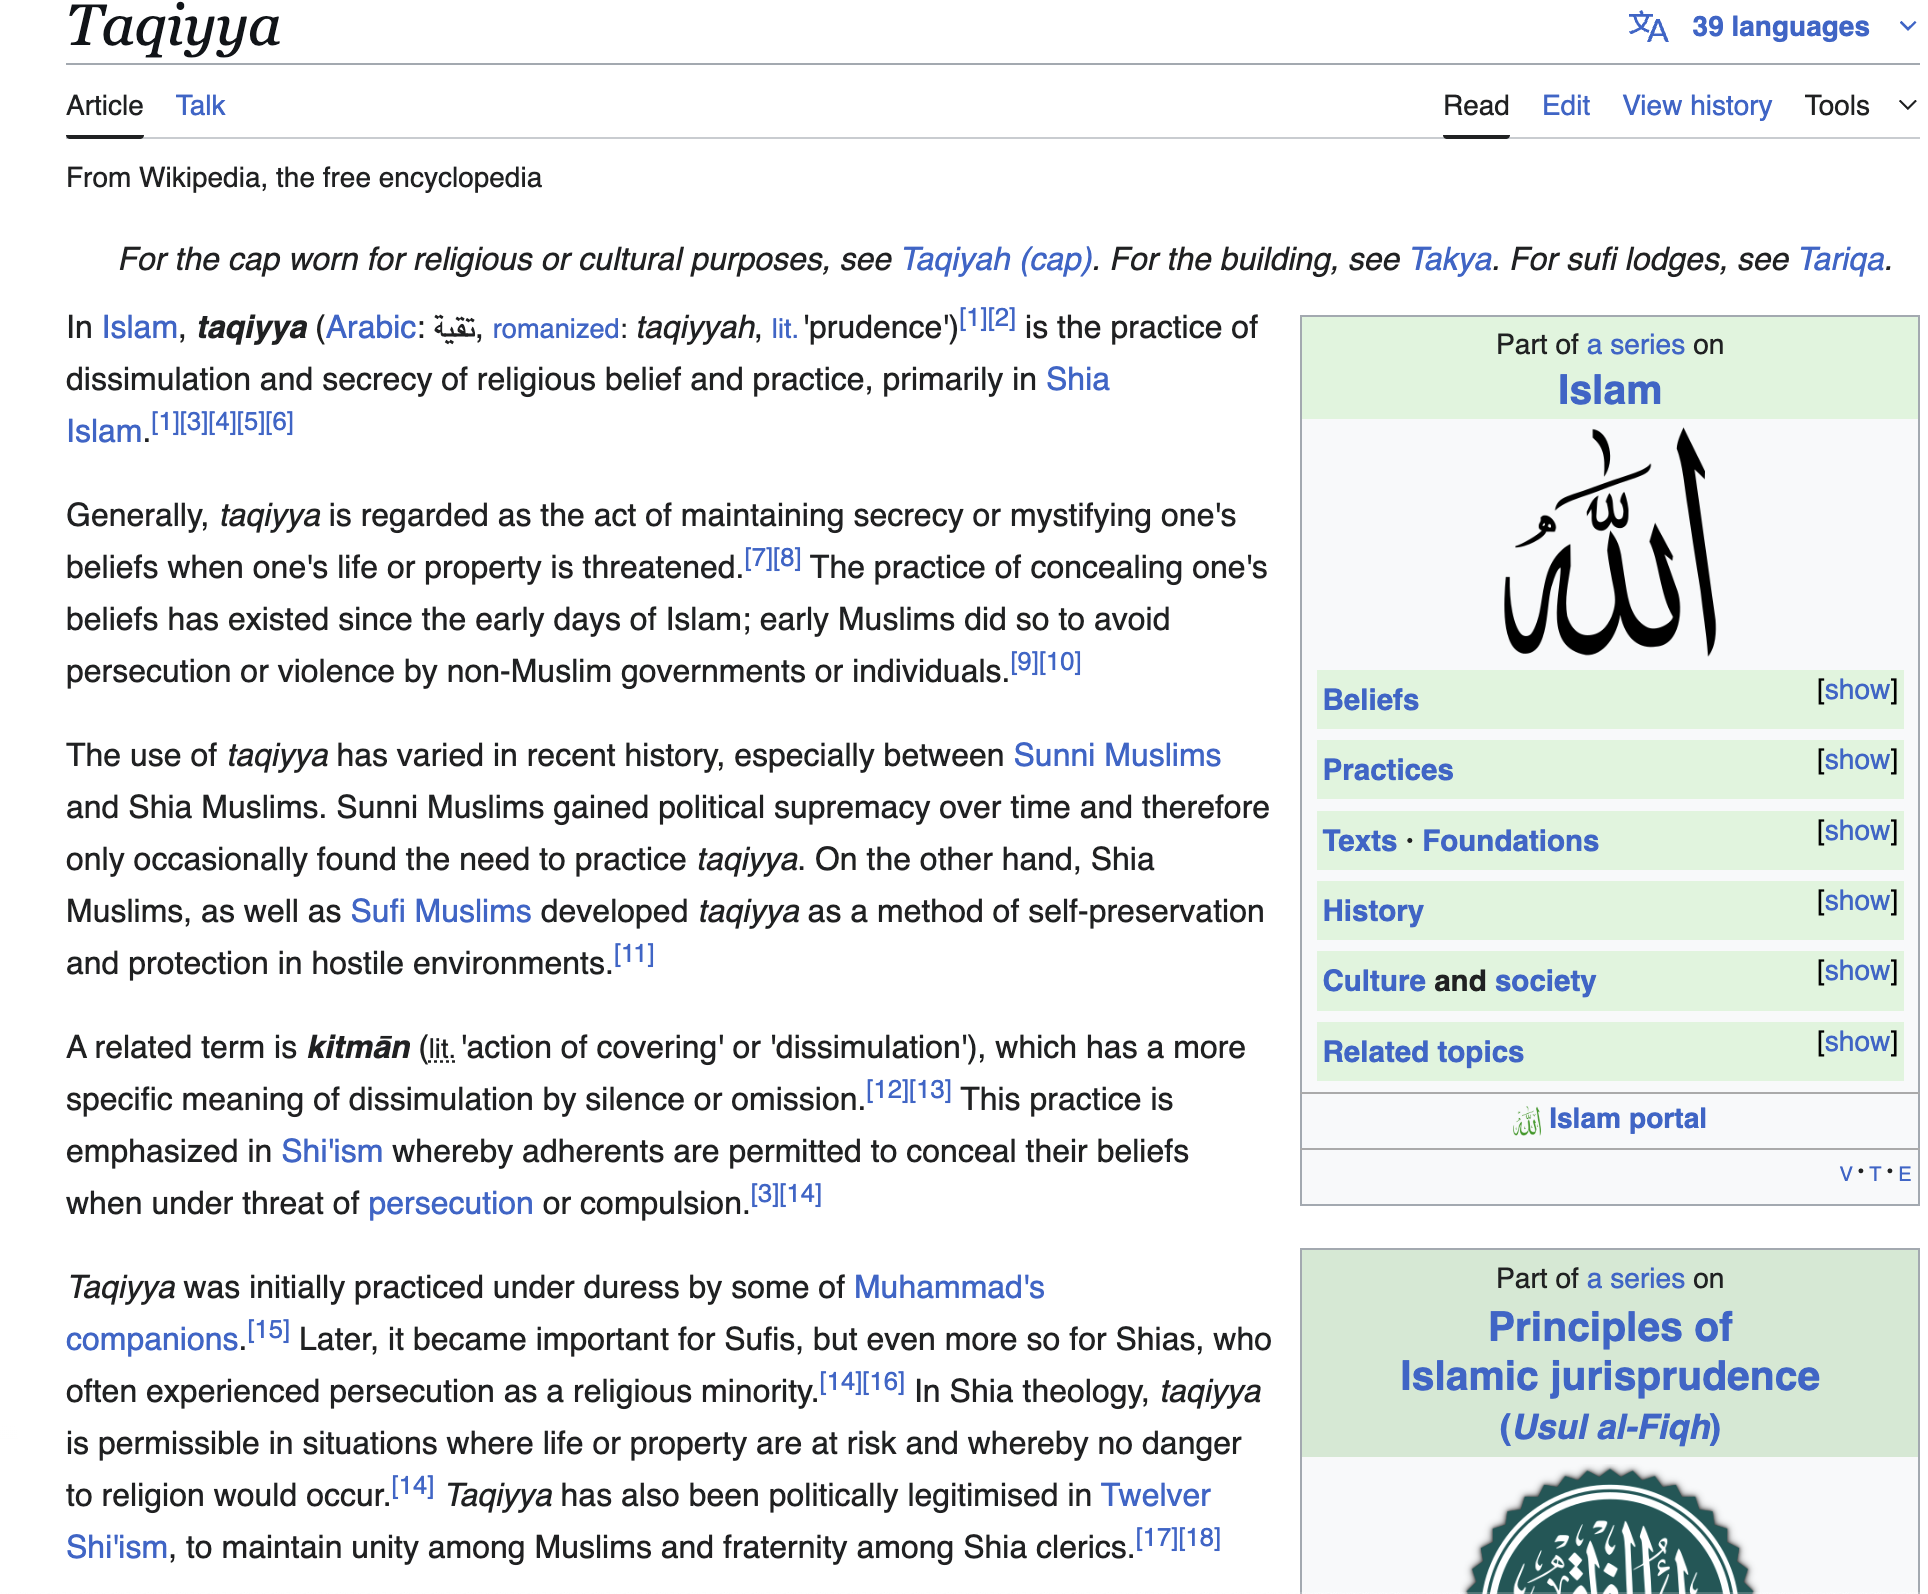Open the 39 languages dropdown
Image resolution: width=1928 pixels, height=1594 pixels.
[x=1780, y=27]
